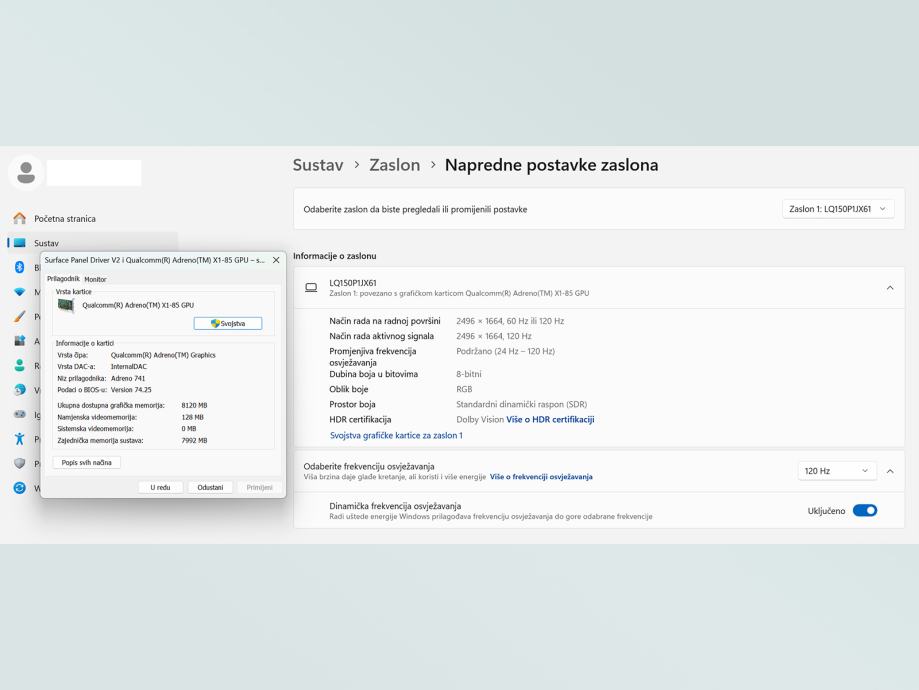Click the Svojstva button in dialog
Screen dimensions: 919x690
click(x=228, y=323)
